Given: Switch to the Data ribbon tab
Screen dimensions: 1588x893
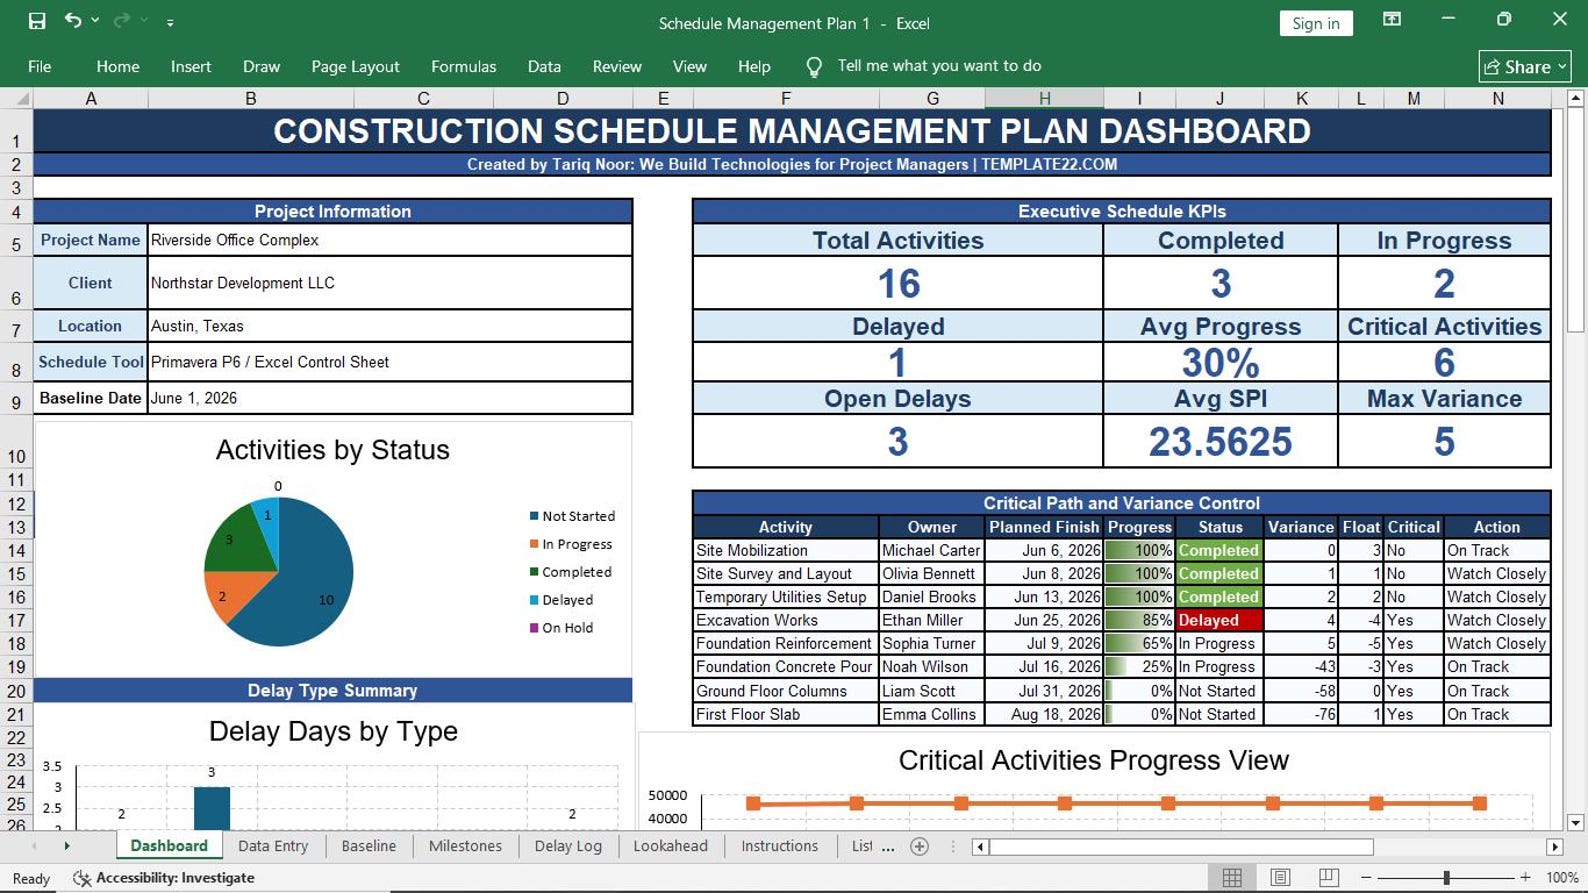Looking at the screenshot, I should tap(544, 66).
